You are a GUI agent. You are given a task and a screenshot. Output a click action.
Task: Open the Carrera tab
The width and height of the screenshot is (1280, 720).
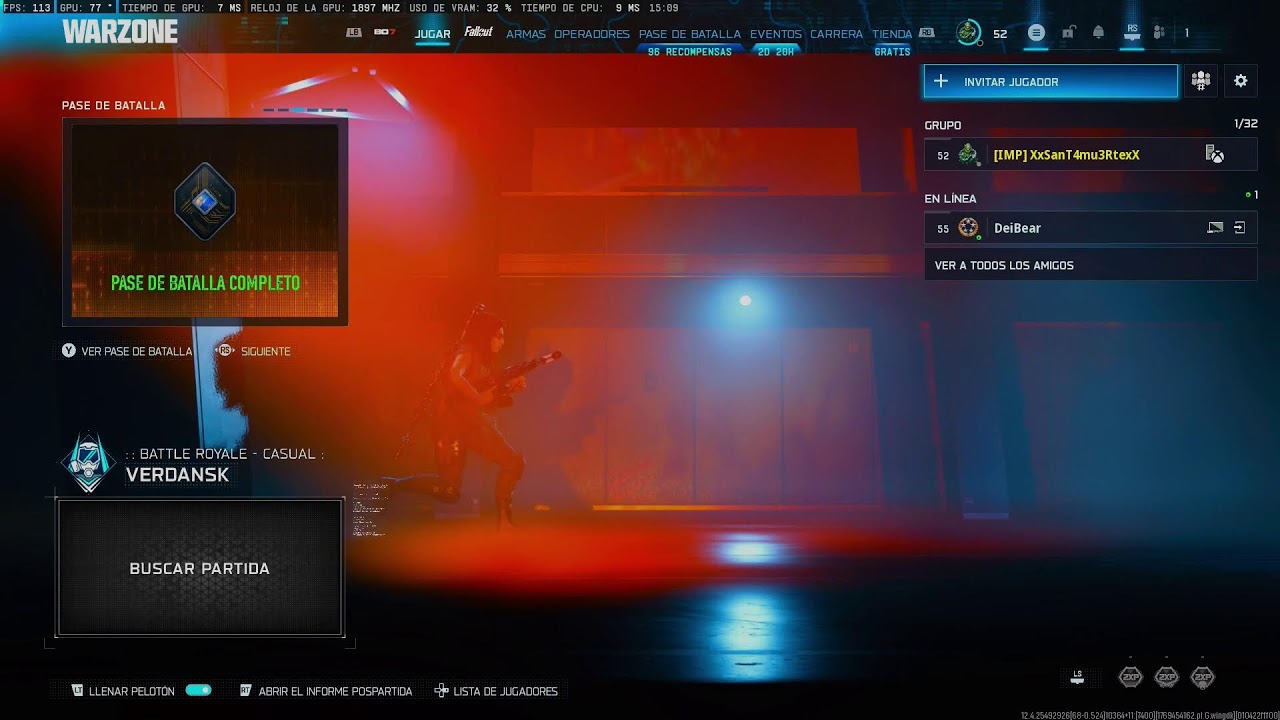pos(836,34)
